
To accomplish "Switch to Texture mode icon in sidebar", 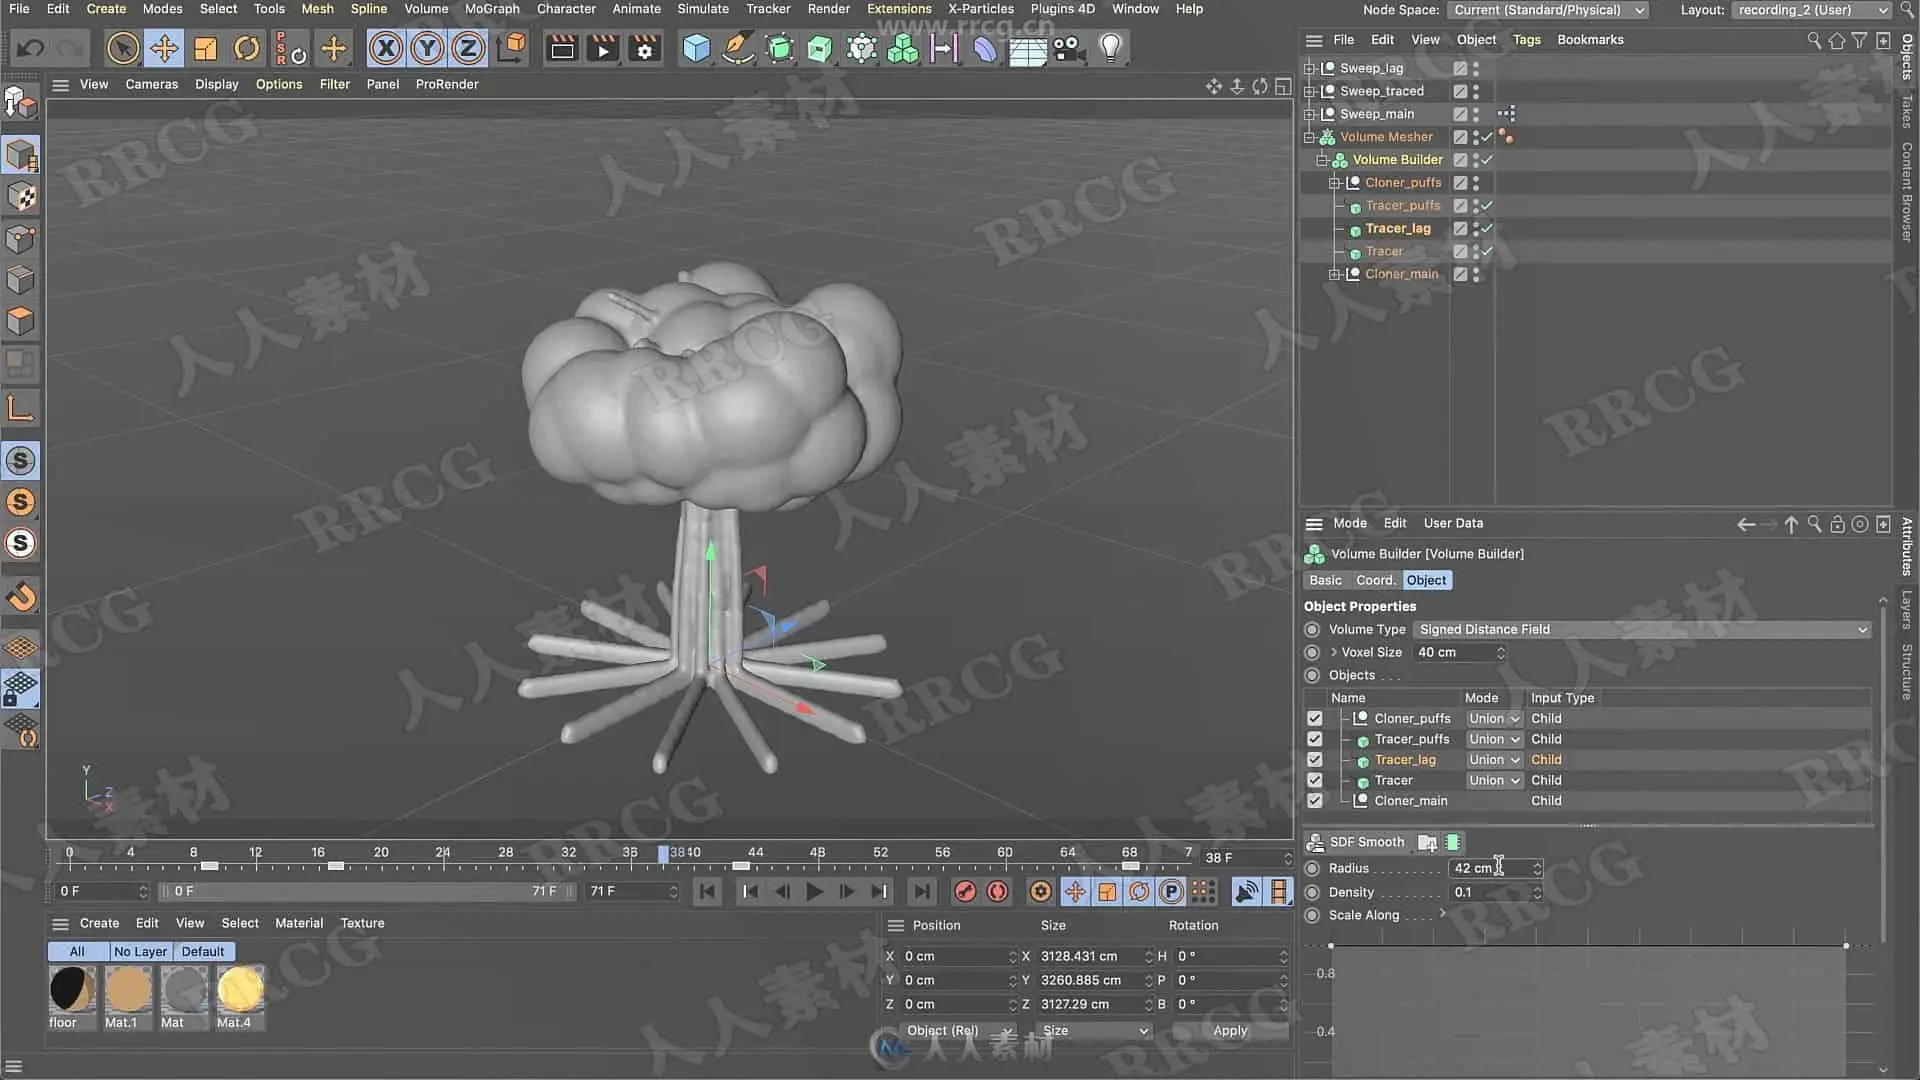I will click(21, 197).
